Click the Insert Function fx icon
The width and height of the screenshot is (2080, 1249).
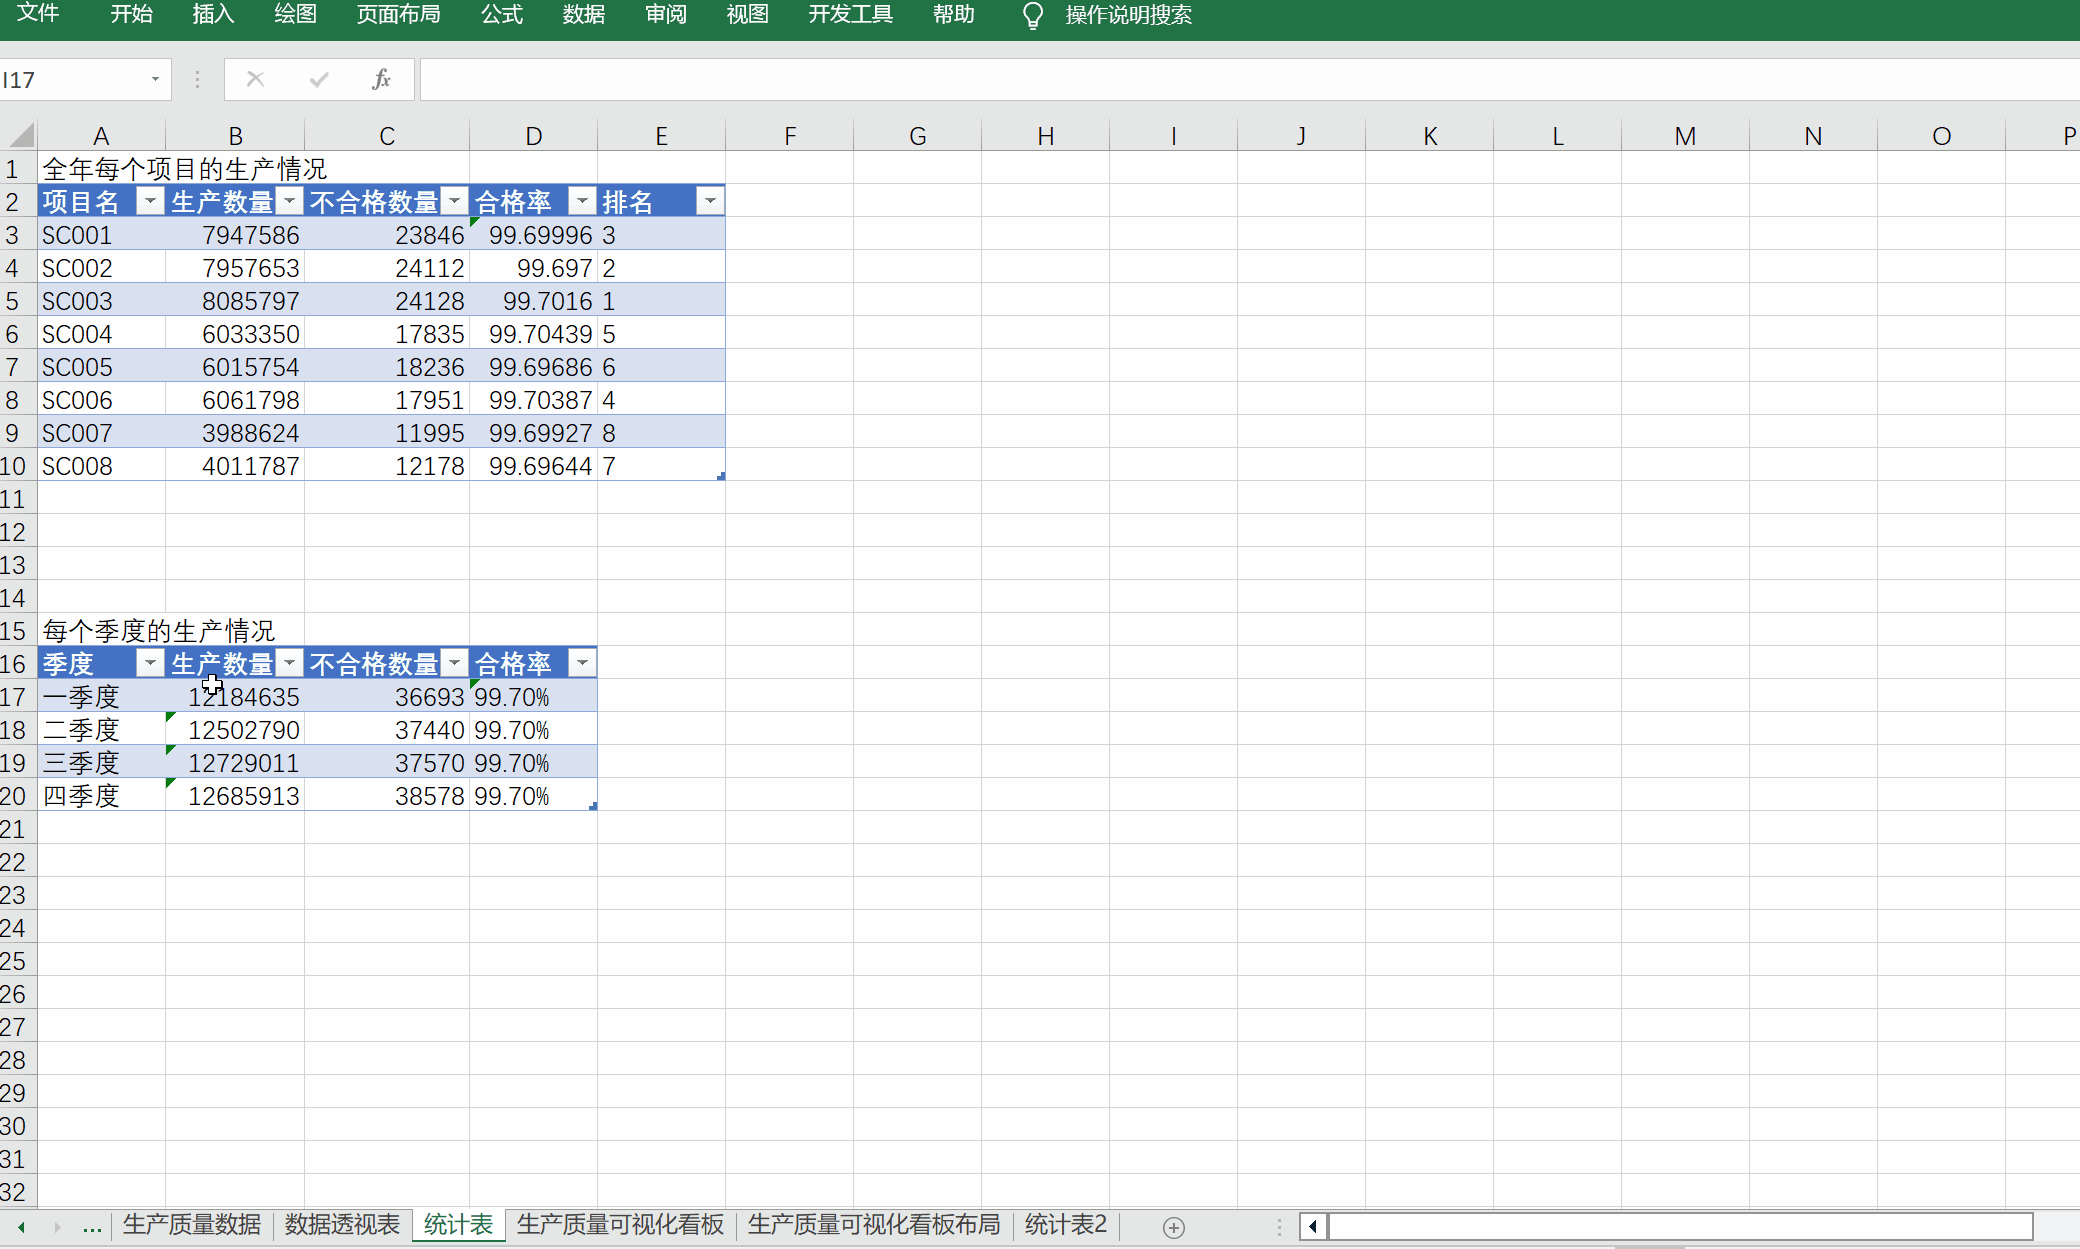[x=381, y=79]
